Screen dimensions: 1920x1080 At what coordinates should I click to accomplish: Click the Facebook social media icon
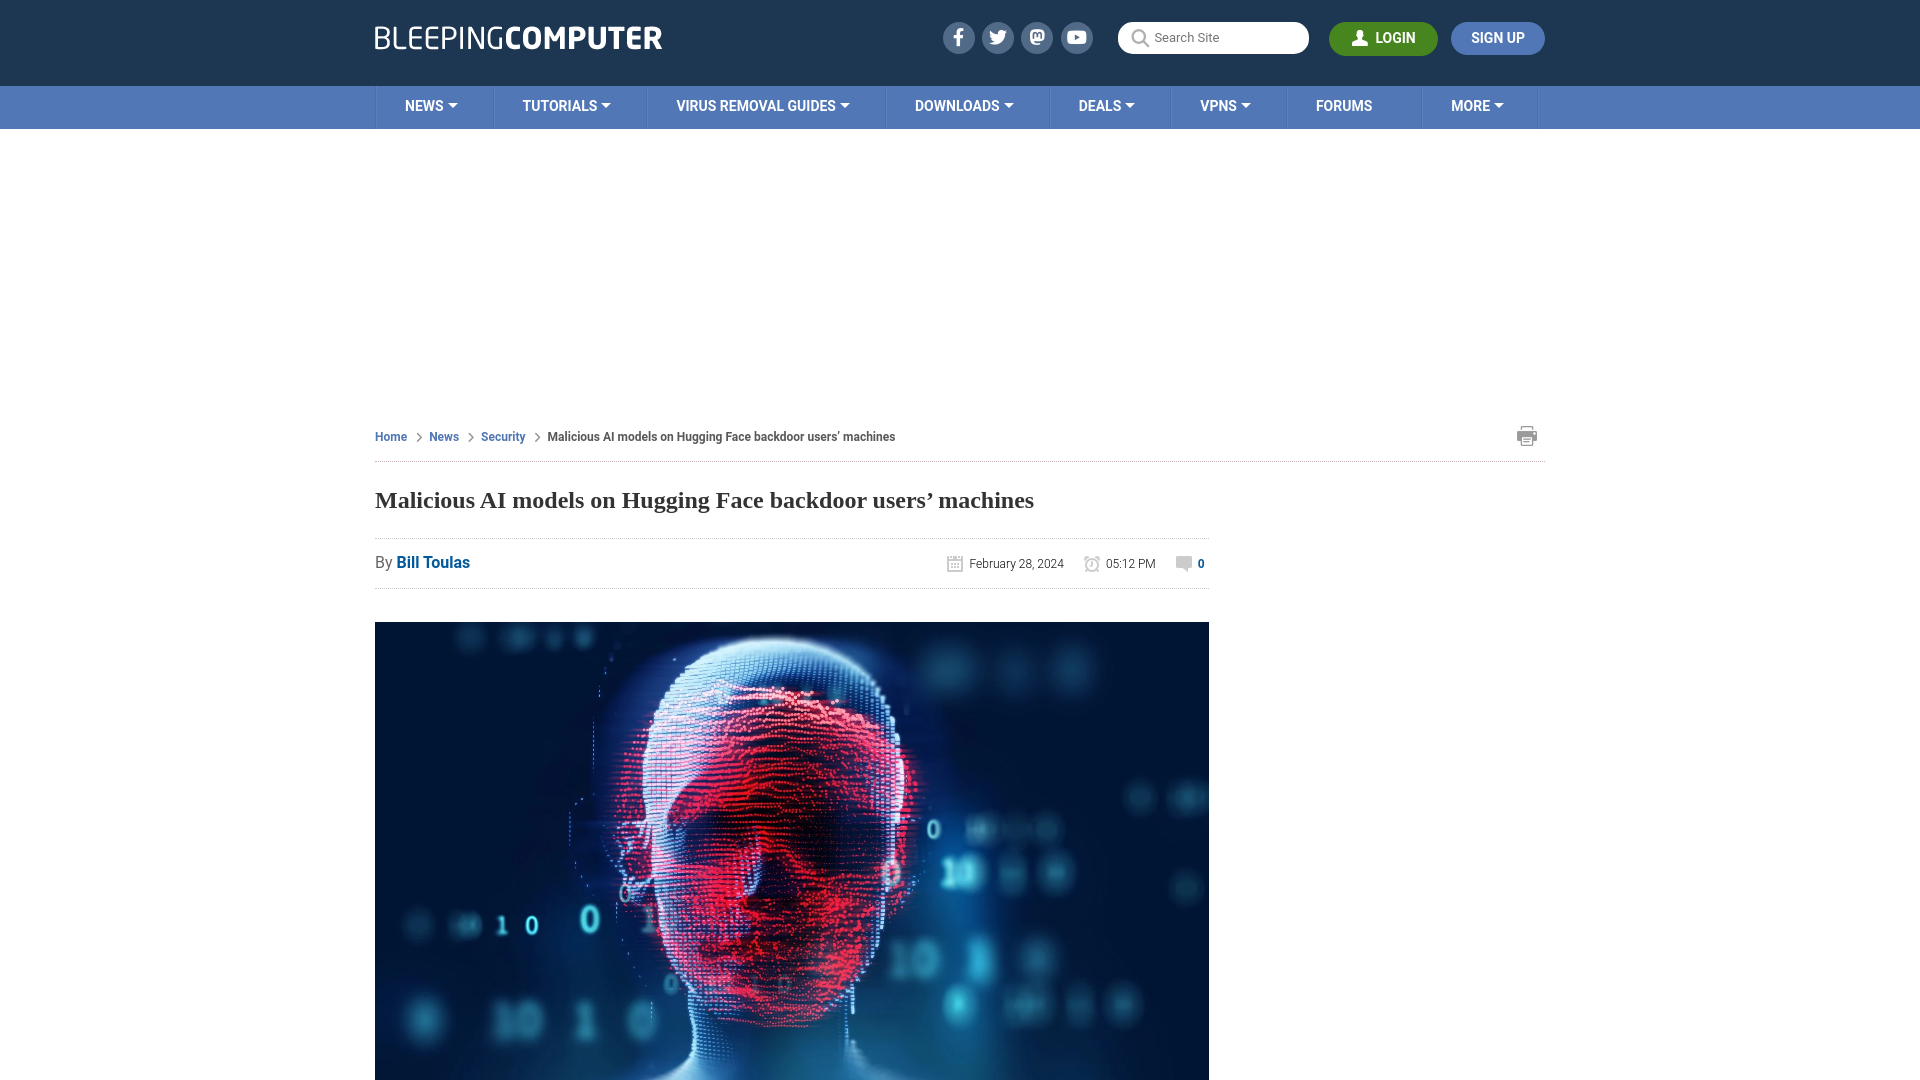959,37
